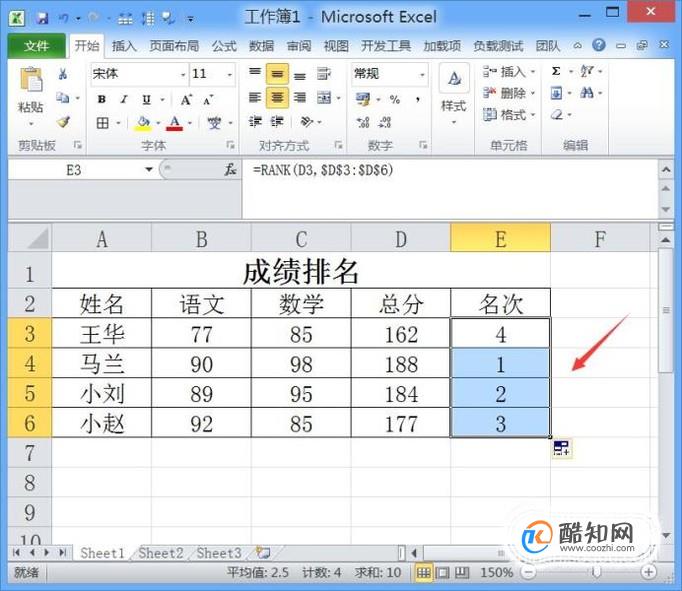Open the Name Box dropdown arrow

pyautogui.click(x=149, y=170)
